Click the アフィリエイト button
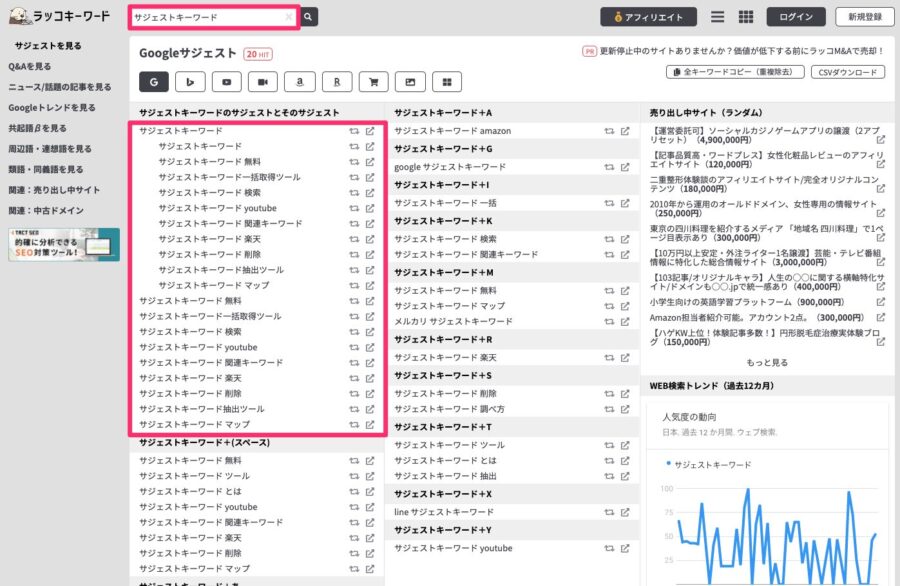The width and height of the screenshot is (900, 586). click(x=649, y=17)
